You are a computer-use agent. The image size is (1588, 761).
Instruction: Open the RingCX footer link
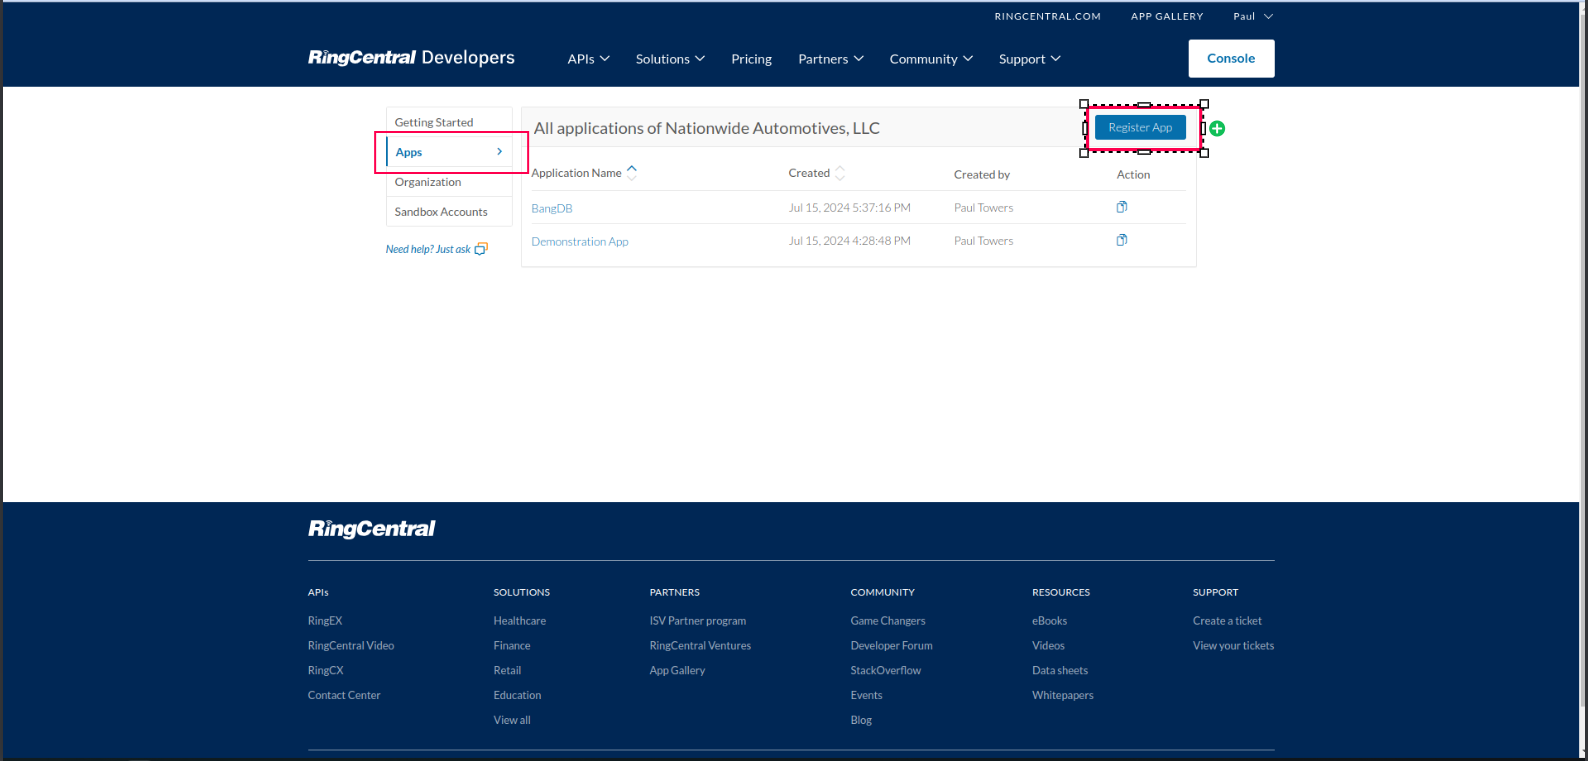pyautogui.click(x=325, y=671)
